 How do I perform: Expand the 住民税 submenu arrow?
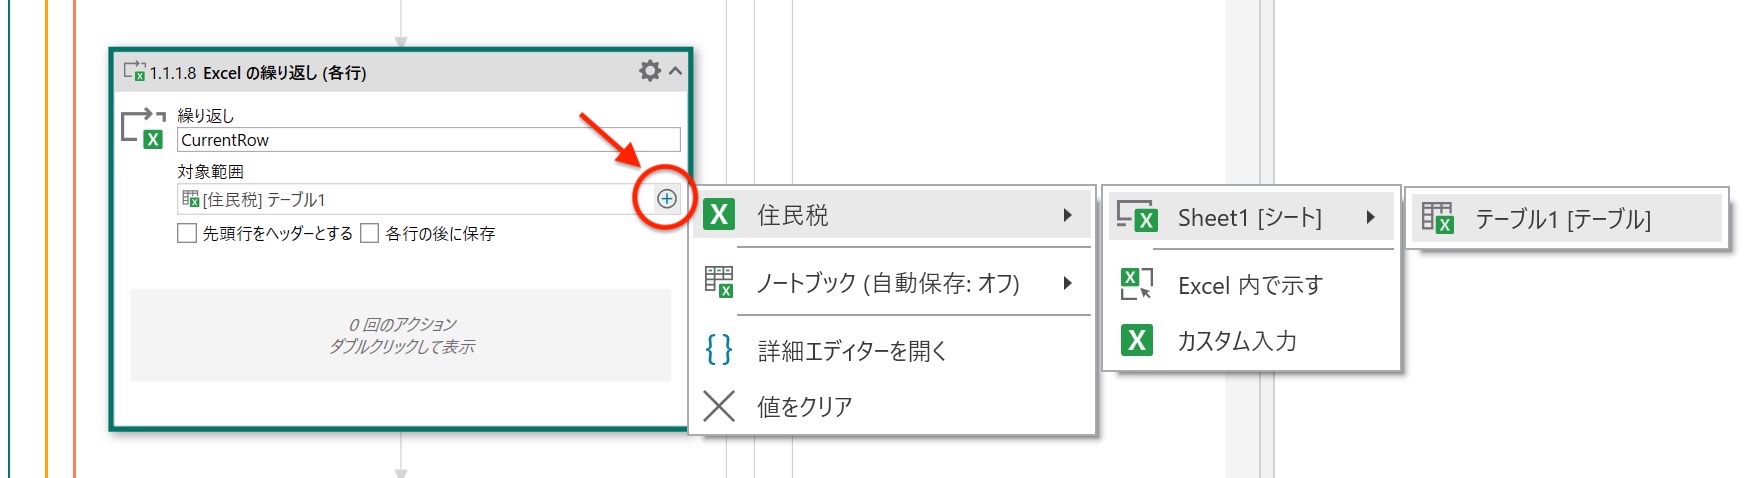[1067, 215]
